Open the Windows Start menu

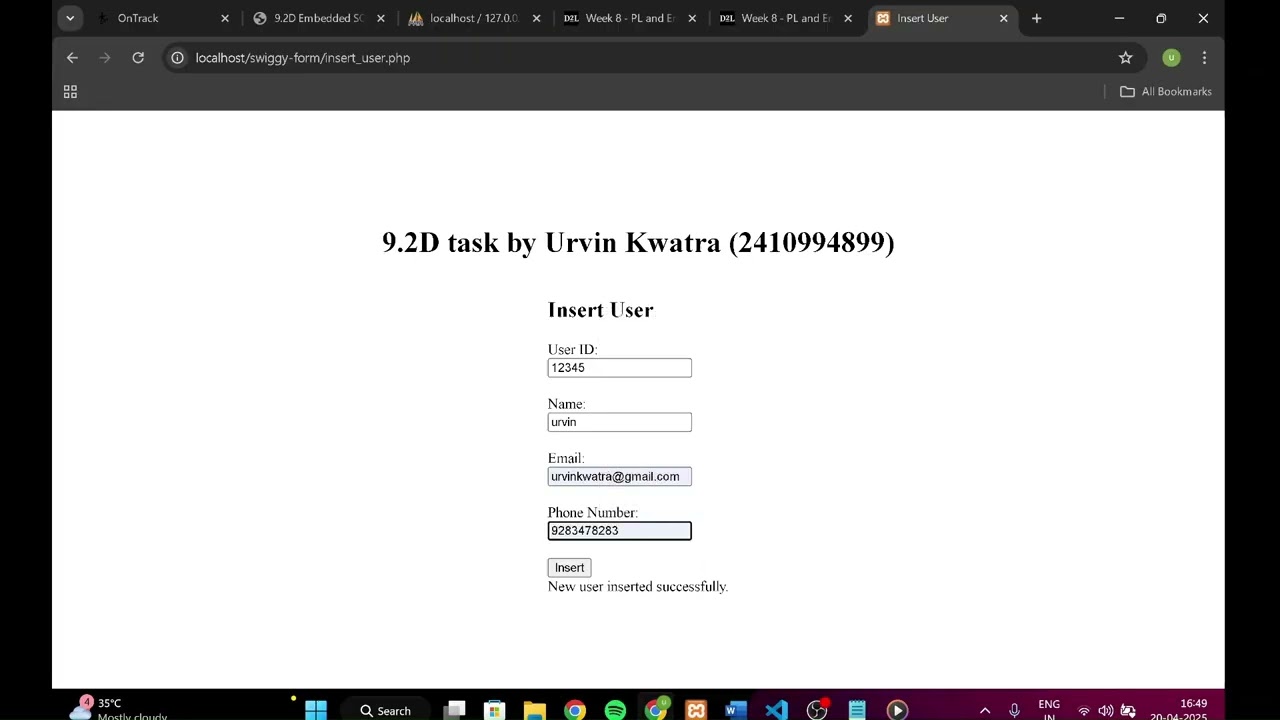click(316, 710)
